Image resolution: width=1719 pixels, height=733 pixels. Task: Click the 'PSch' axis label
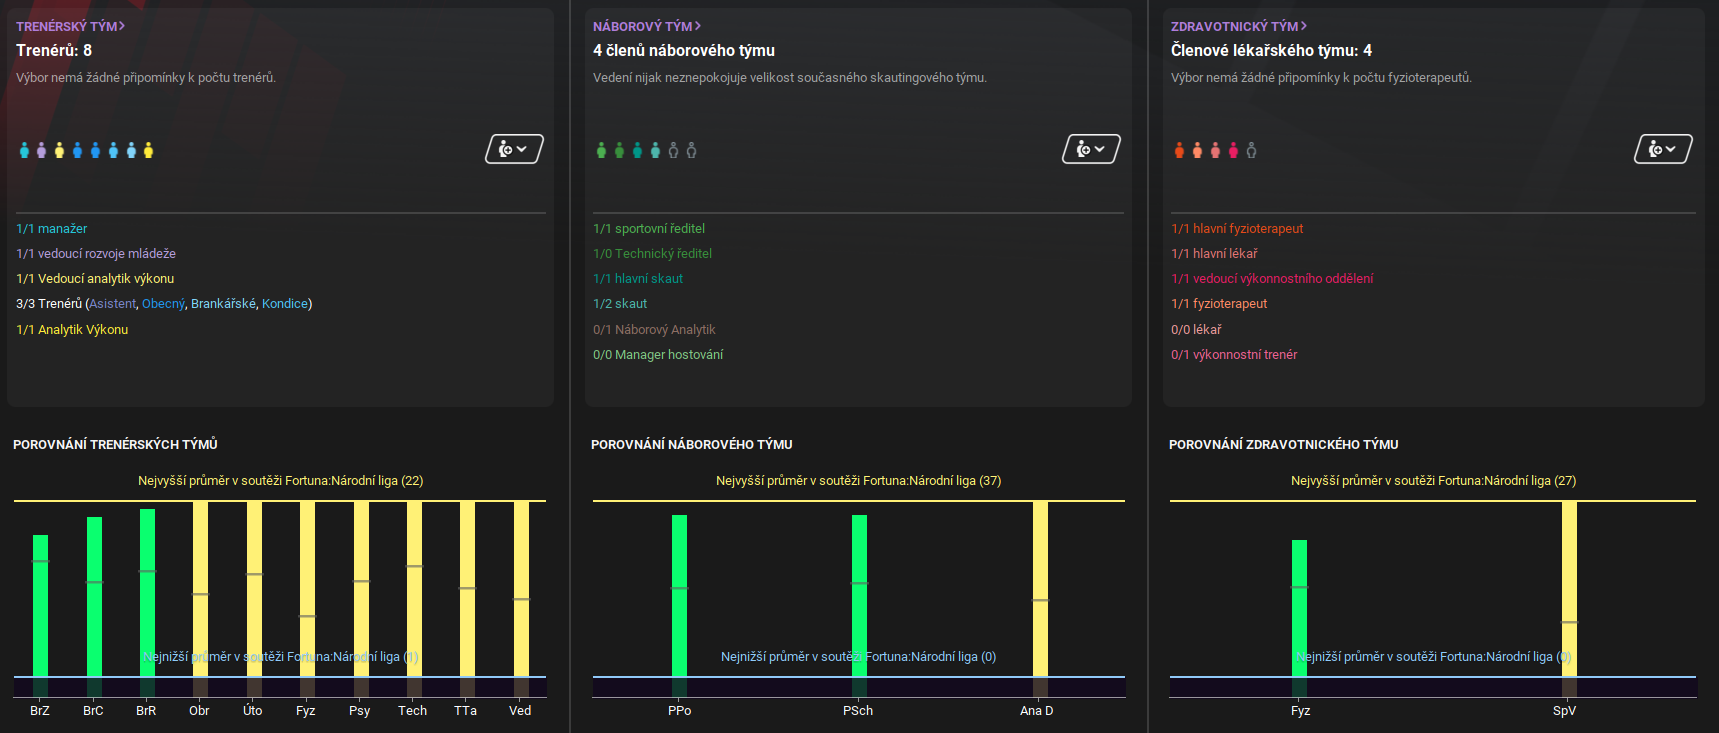[858, 711]
